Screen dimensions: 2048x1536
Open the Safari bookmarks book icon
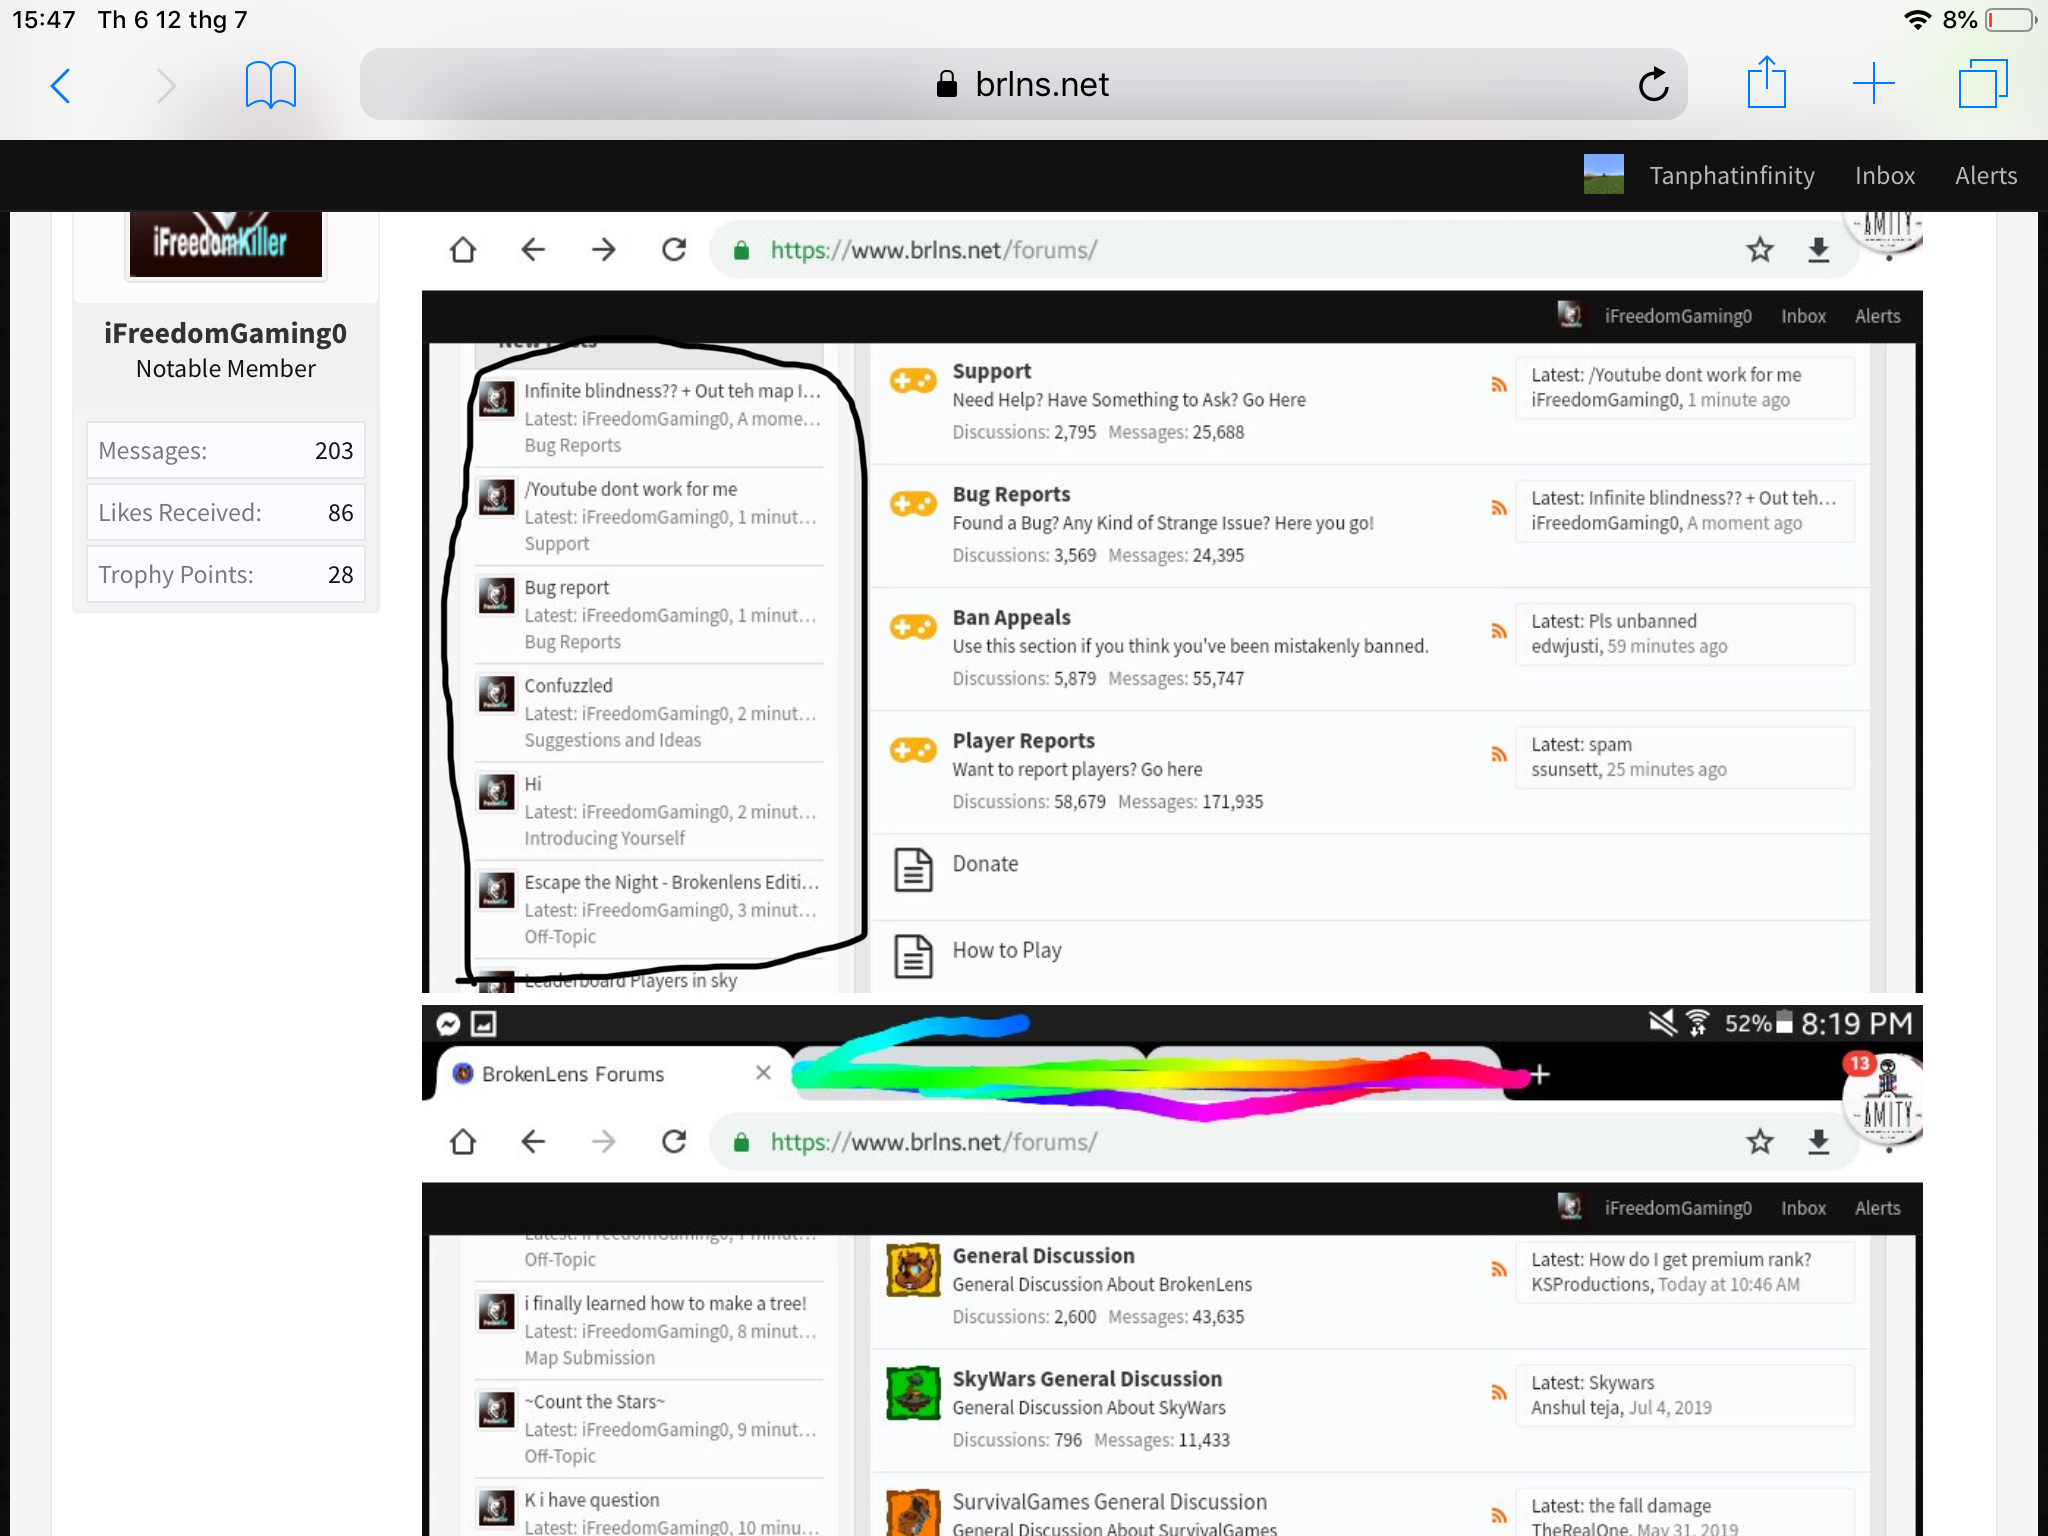(270, 85)
